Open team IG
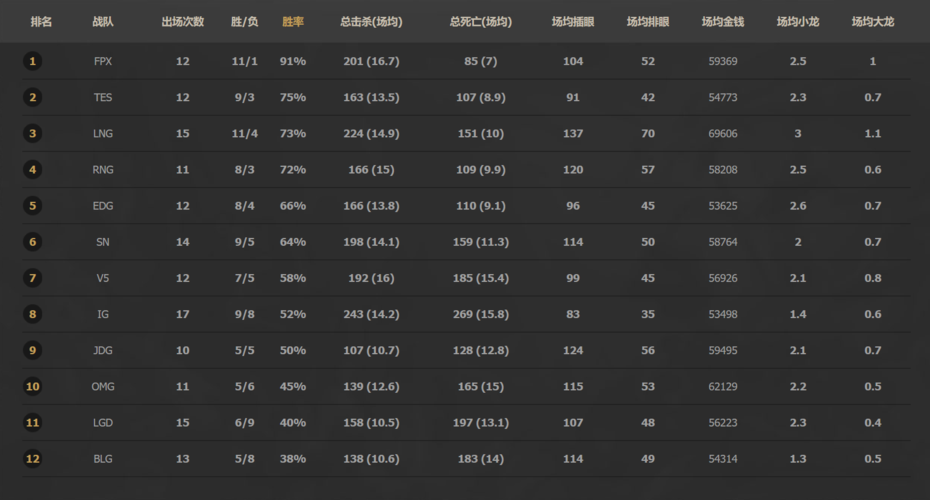The width and height of the screenshot is (930, 500). pyautogui.click(x=103, y=314)
